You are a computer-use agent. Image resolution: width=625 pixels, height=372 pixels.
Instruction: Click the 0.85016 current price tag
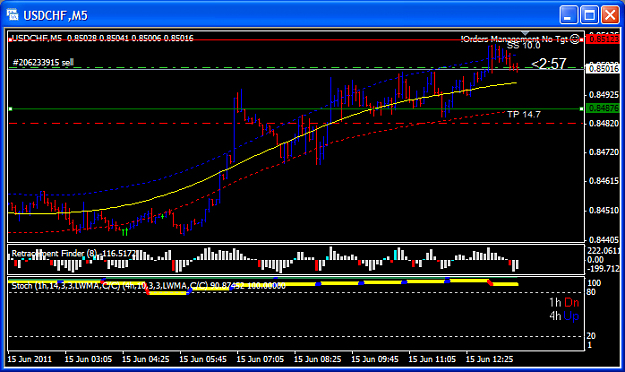(603, 69)
